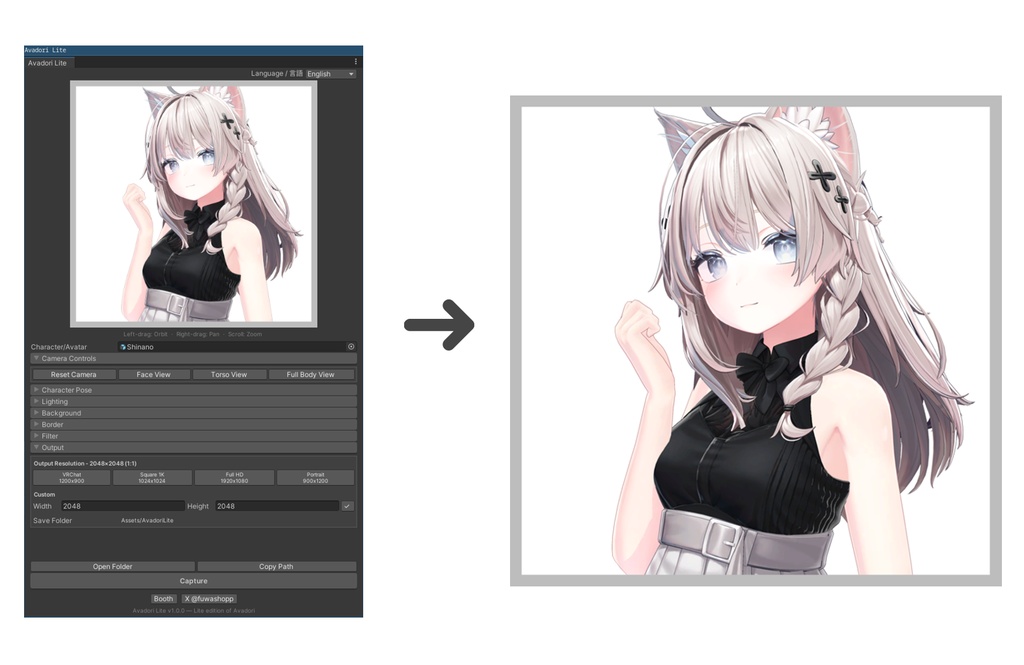The image size is (1024, 665).
Task: Open the Avadori Lite window options menu (three dots)
Action: click(355, 62)
